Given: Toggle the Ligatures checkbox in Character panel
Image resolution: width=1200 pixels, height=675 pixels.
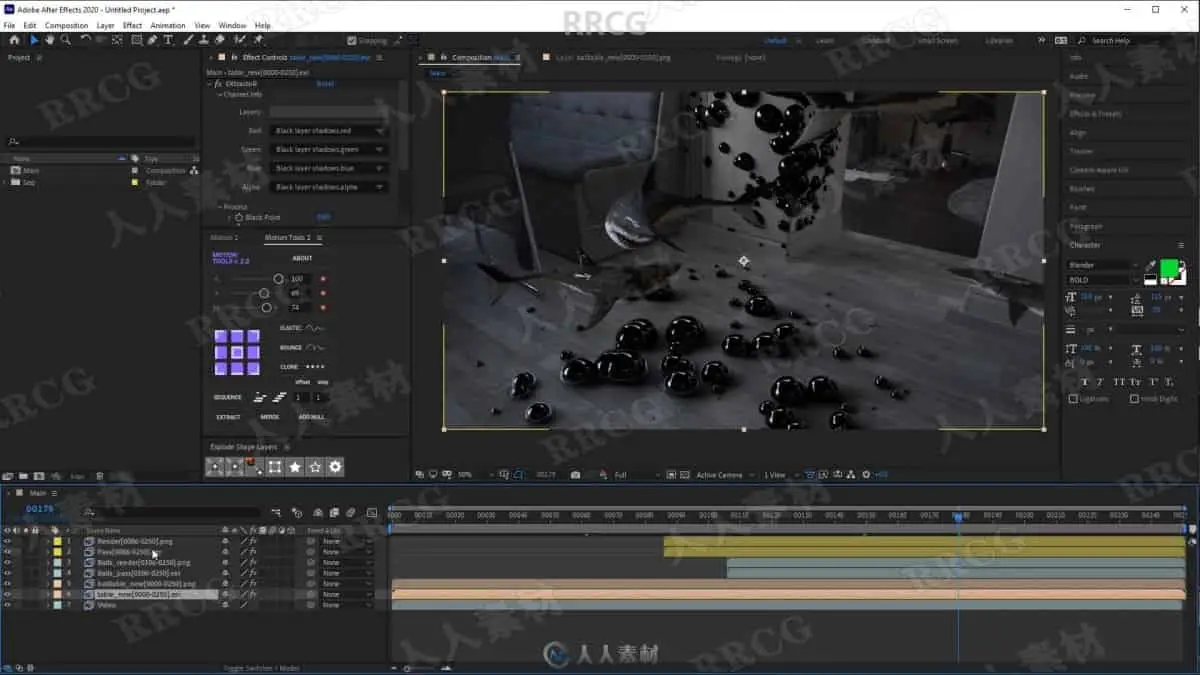Looking at the screenshot, I should point(1073,398).
